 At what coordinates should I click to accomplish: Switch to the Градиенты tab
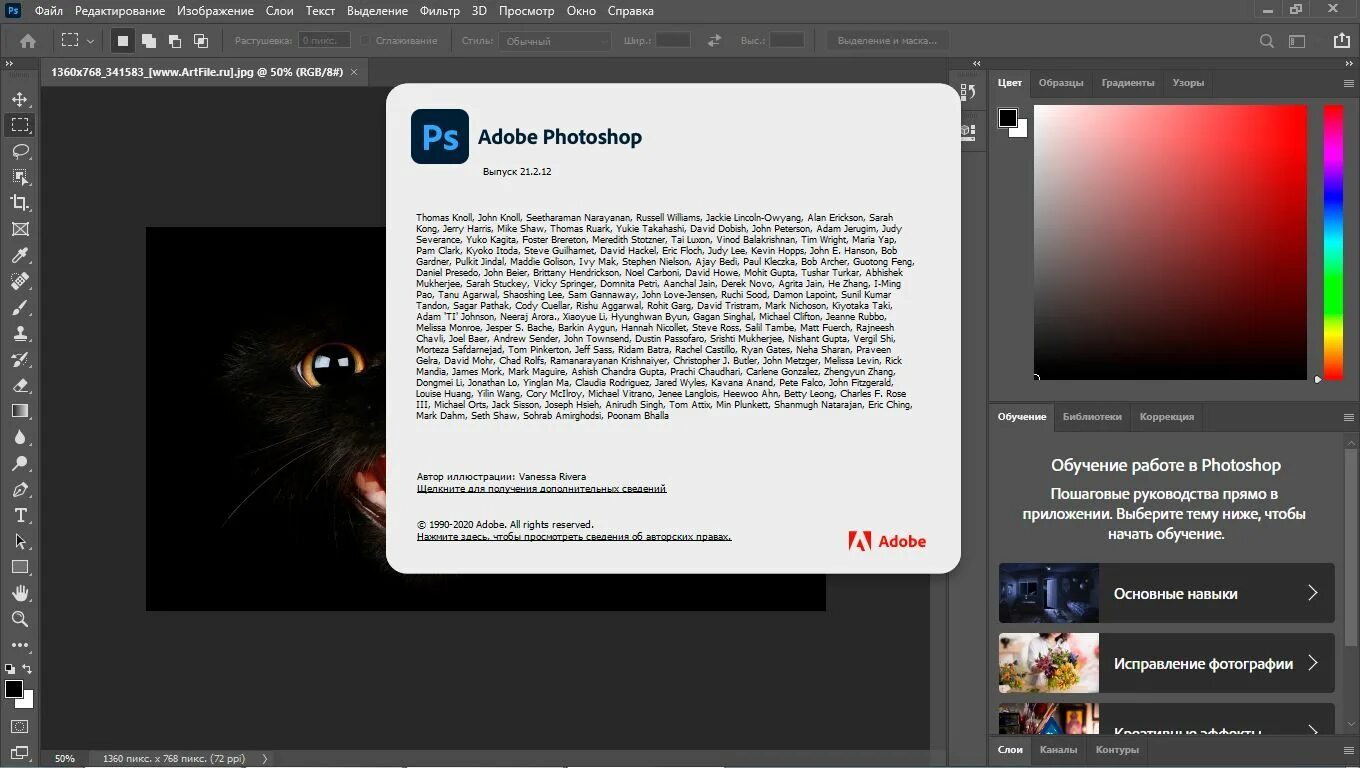pyautogui.click(x=1128, y=83)
